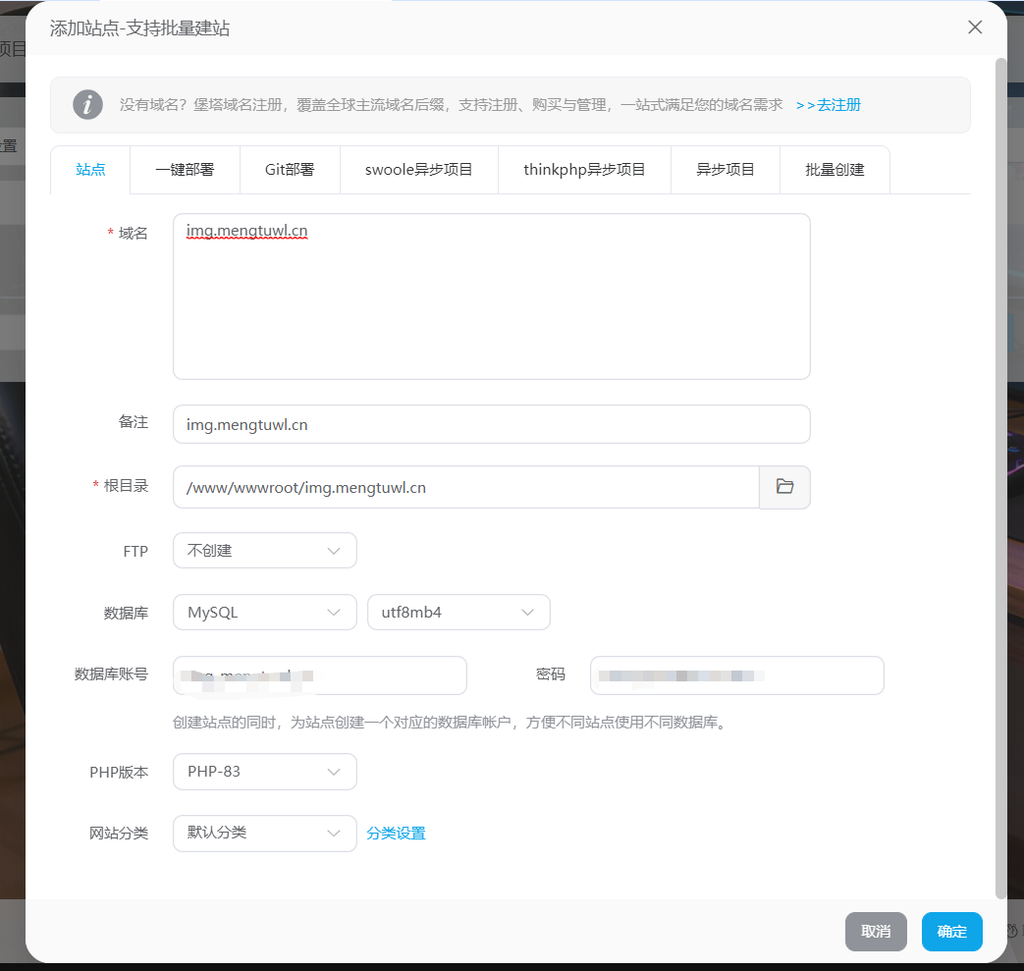Select the swoole异步项目 tab

click(419, 170)
